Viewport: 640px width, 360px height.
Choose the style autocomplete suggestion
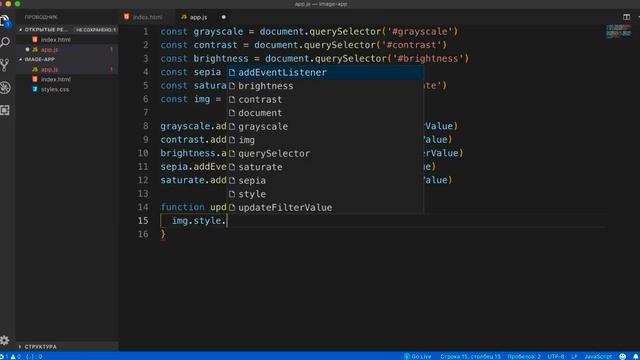(x=325, y=194)
